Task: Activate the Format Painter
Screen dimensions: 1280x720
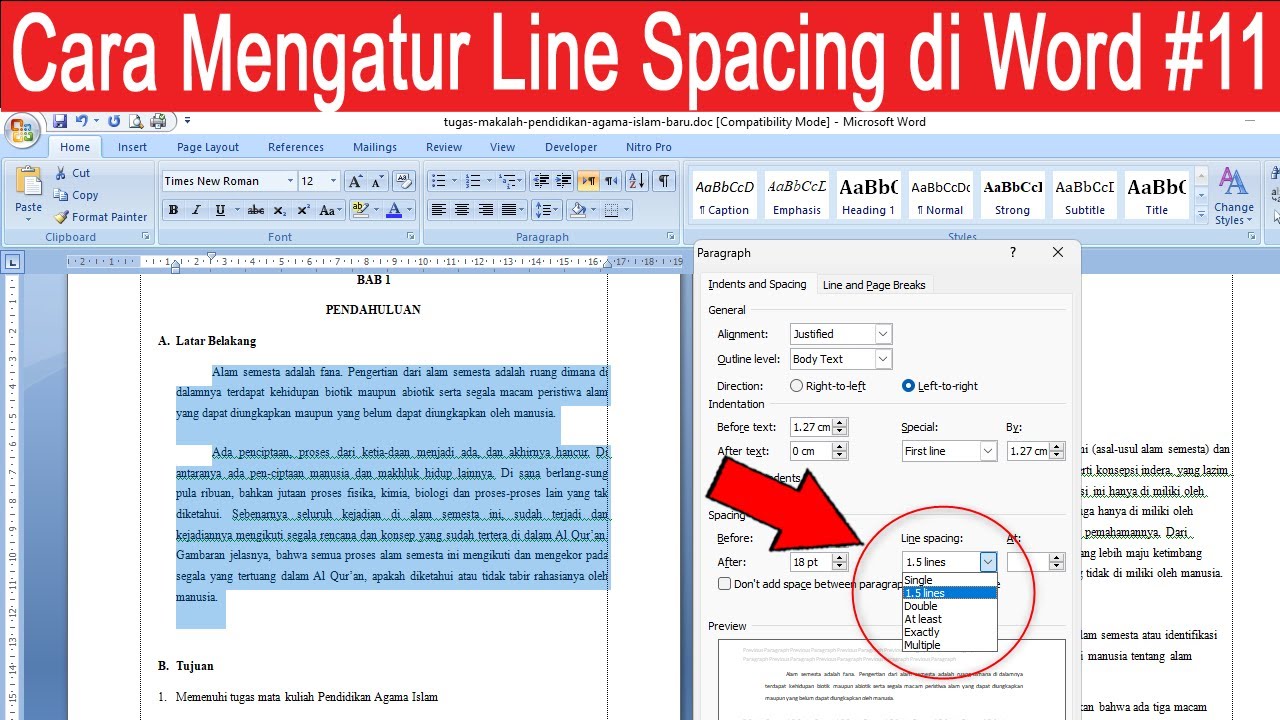Action: [x=100, y=217]
